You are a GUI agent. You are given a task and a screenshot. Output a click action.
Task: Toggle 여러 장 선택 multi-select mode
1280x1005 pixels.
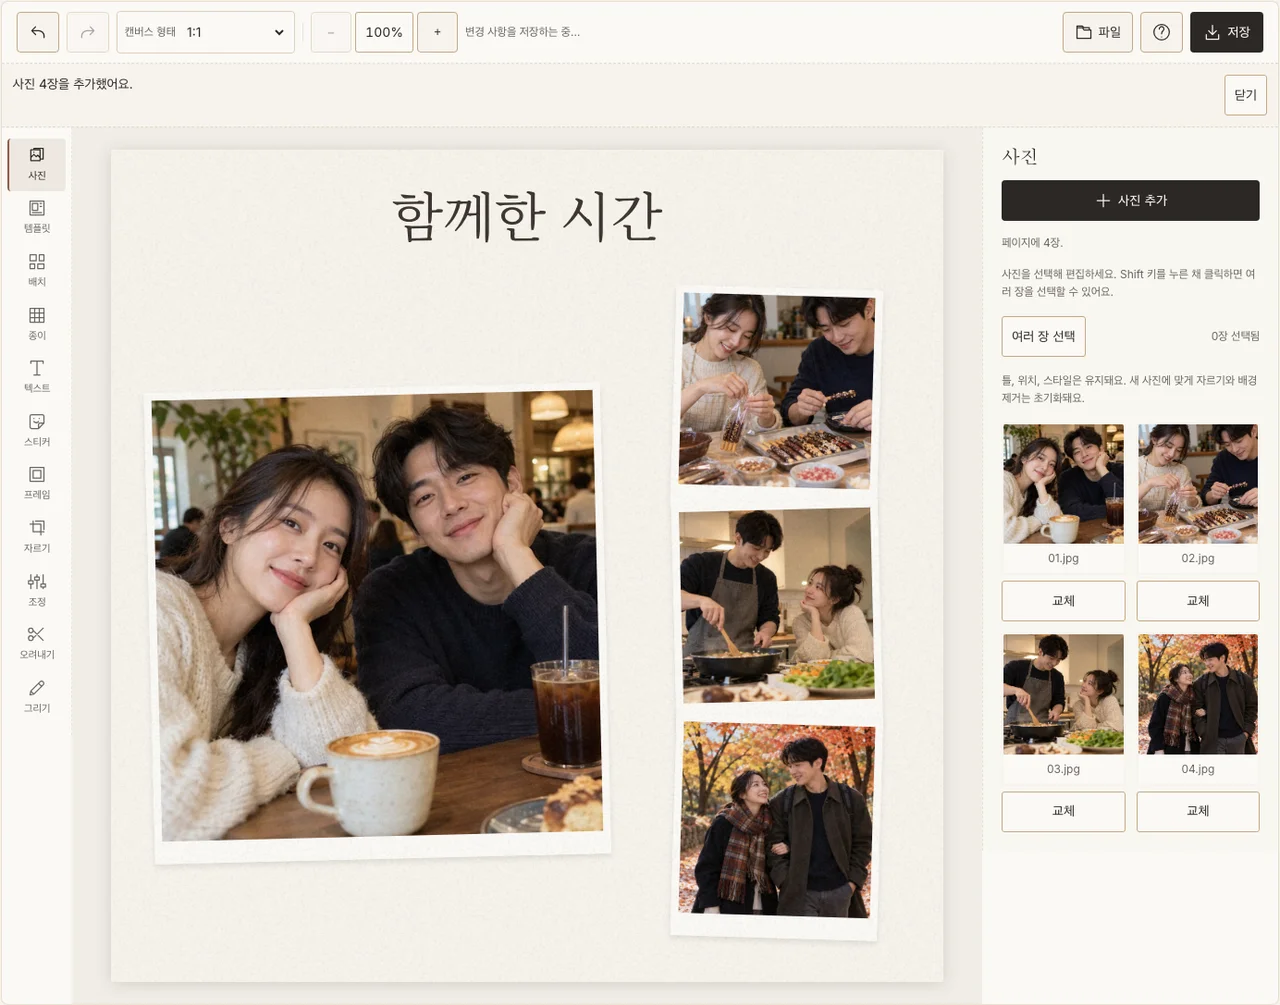tap(1043, 336)
